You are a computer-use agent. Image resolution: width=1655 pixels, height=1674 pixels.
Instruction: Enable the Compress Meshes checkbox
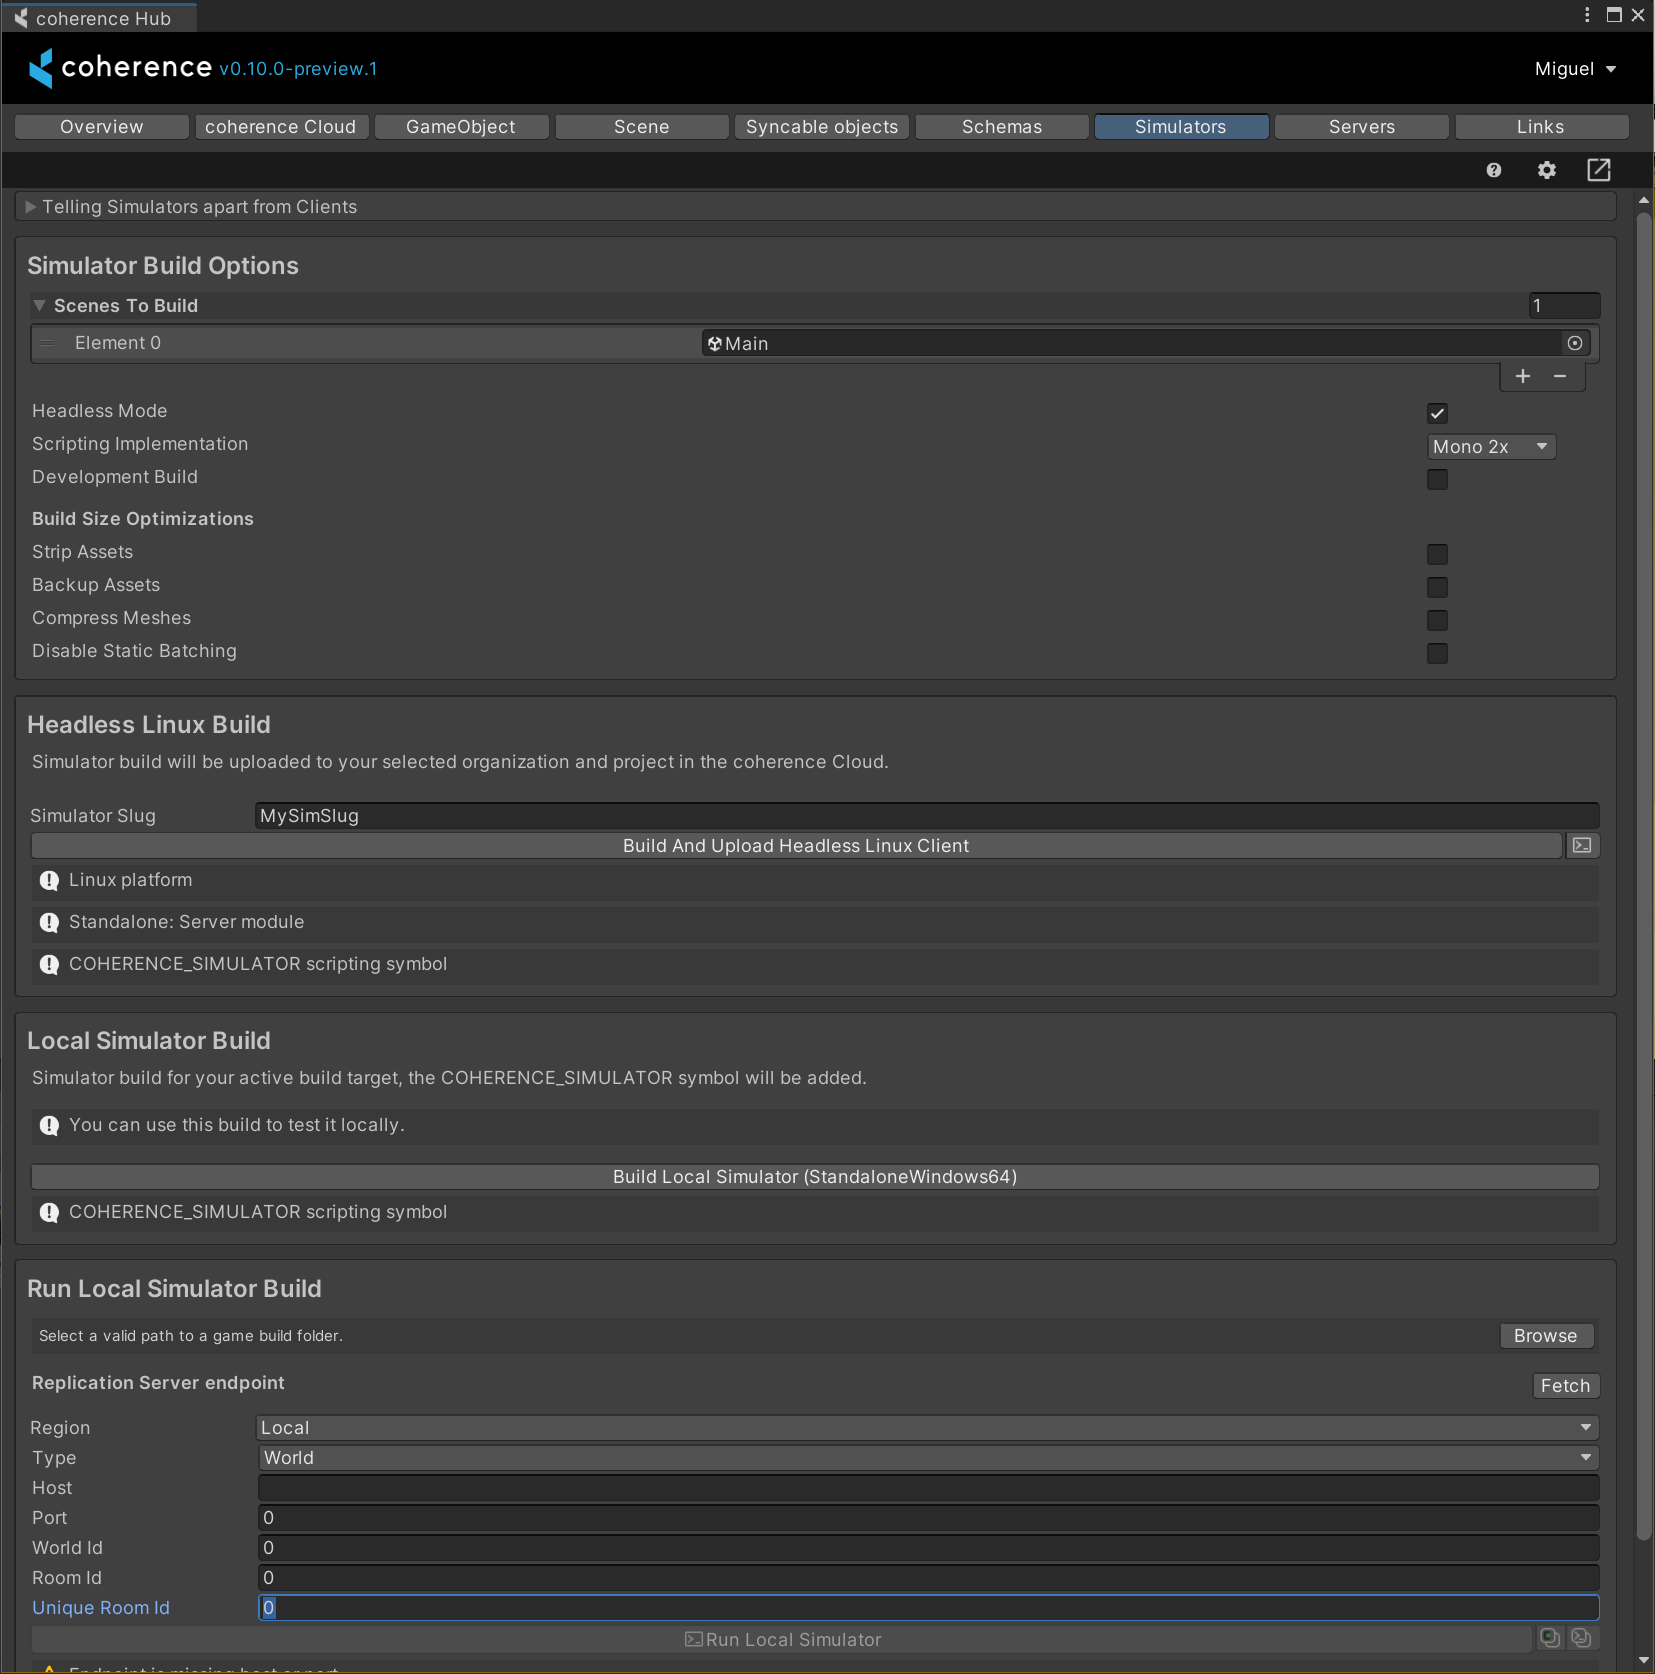[x=1437, y=620]
